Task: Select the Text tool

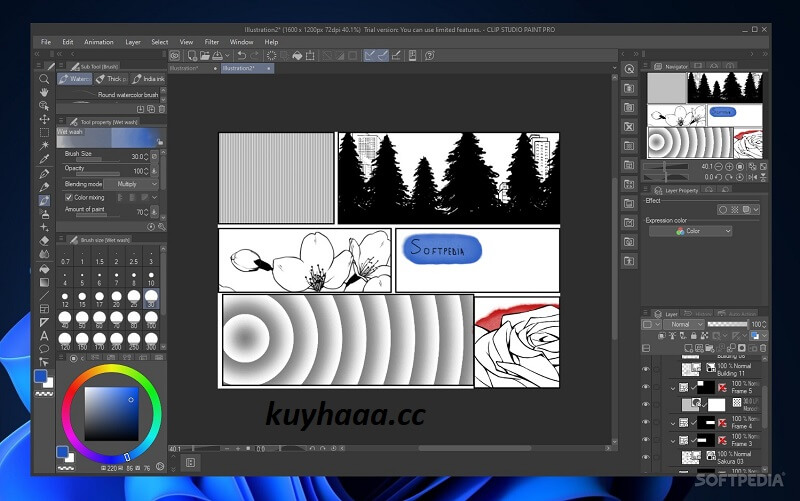Action: point(44,336)
